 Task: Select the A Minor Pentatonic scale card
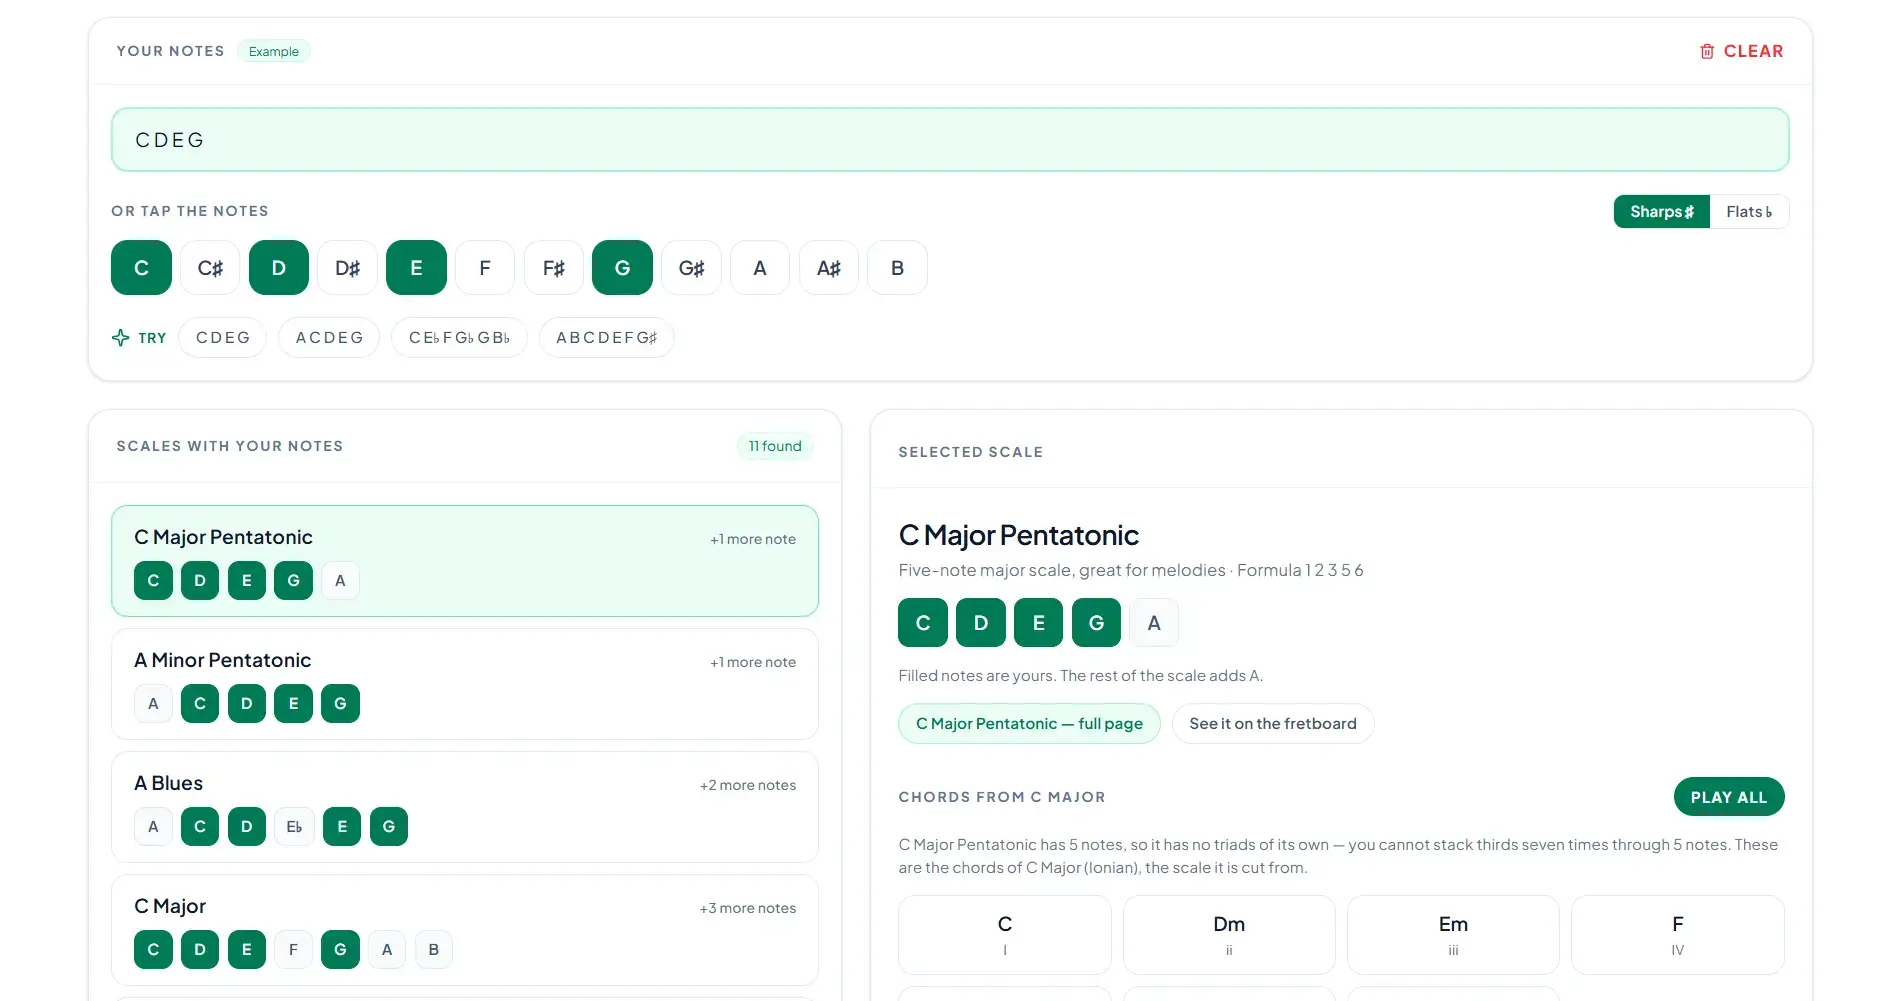tap(465, 684)
